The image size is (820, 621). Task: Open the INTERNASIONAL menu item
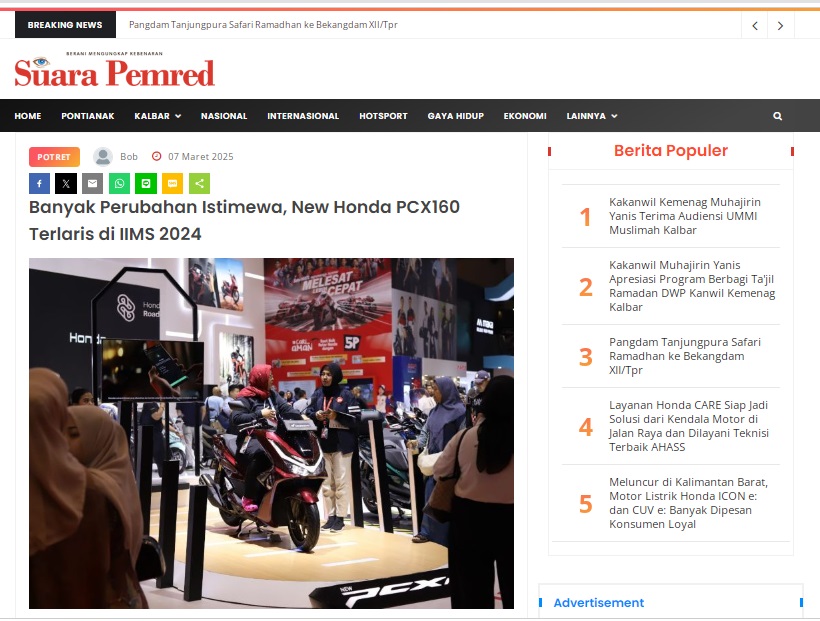[x=303, y=116]
